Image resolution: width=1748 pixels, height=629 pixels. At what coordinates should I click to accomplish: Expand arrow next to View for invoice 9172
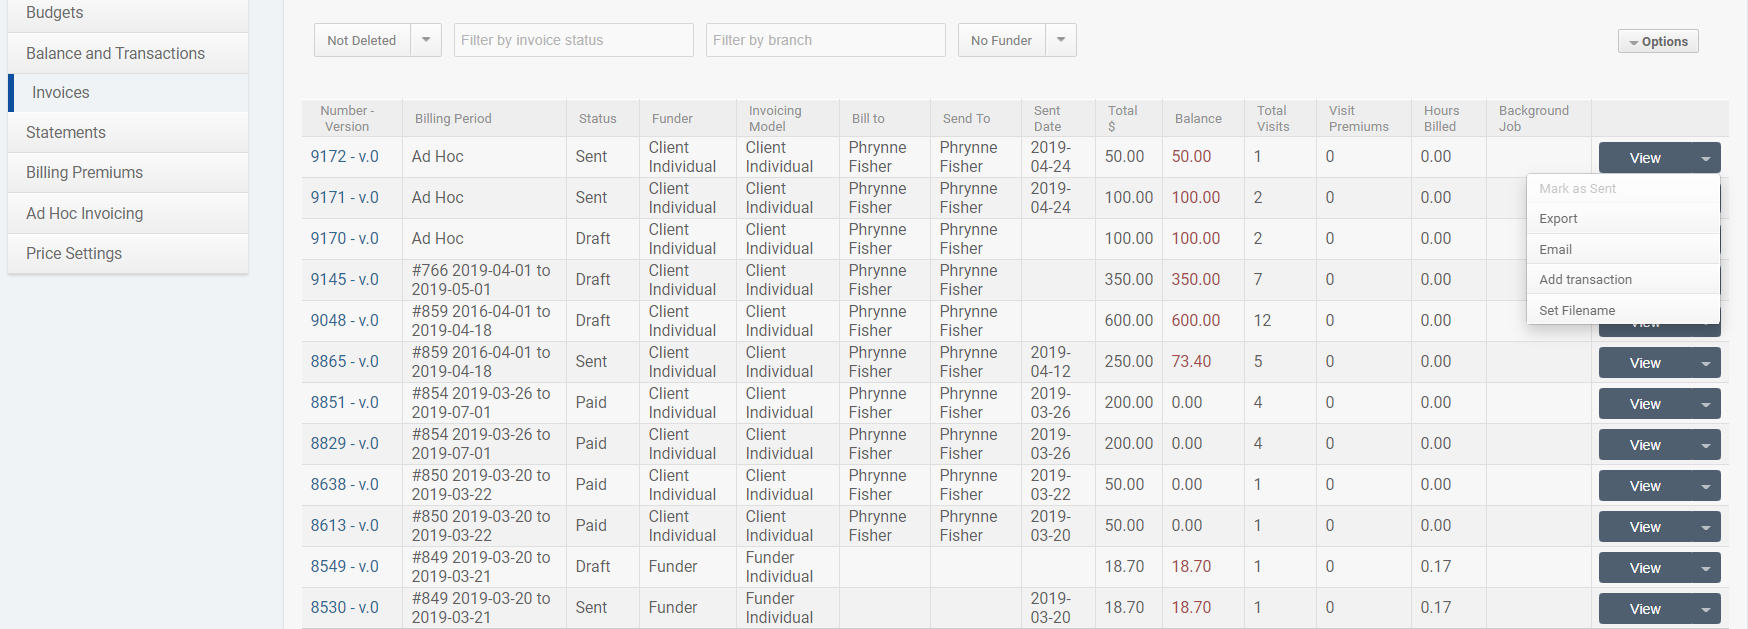(1705, 158)
